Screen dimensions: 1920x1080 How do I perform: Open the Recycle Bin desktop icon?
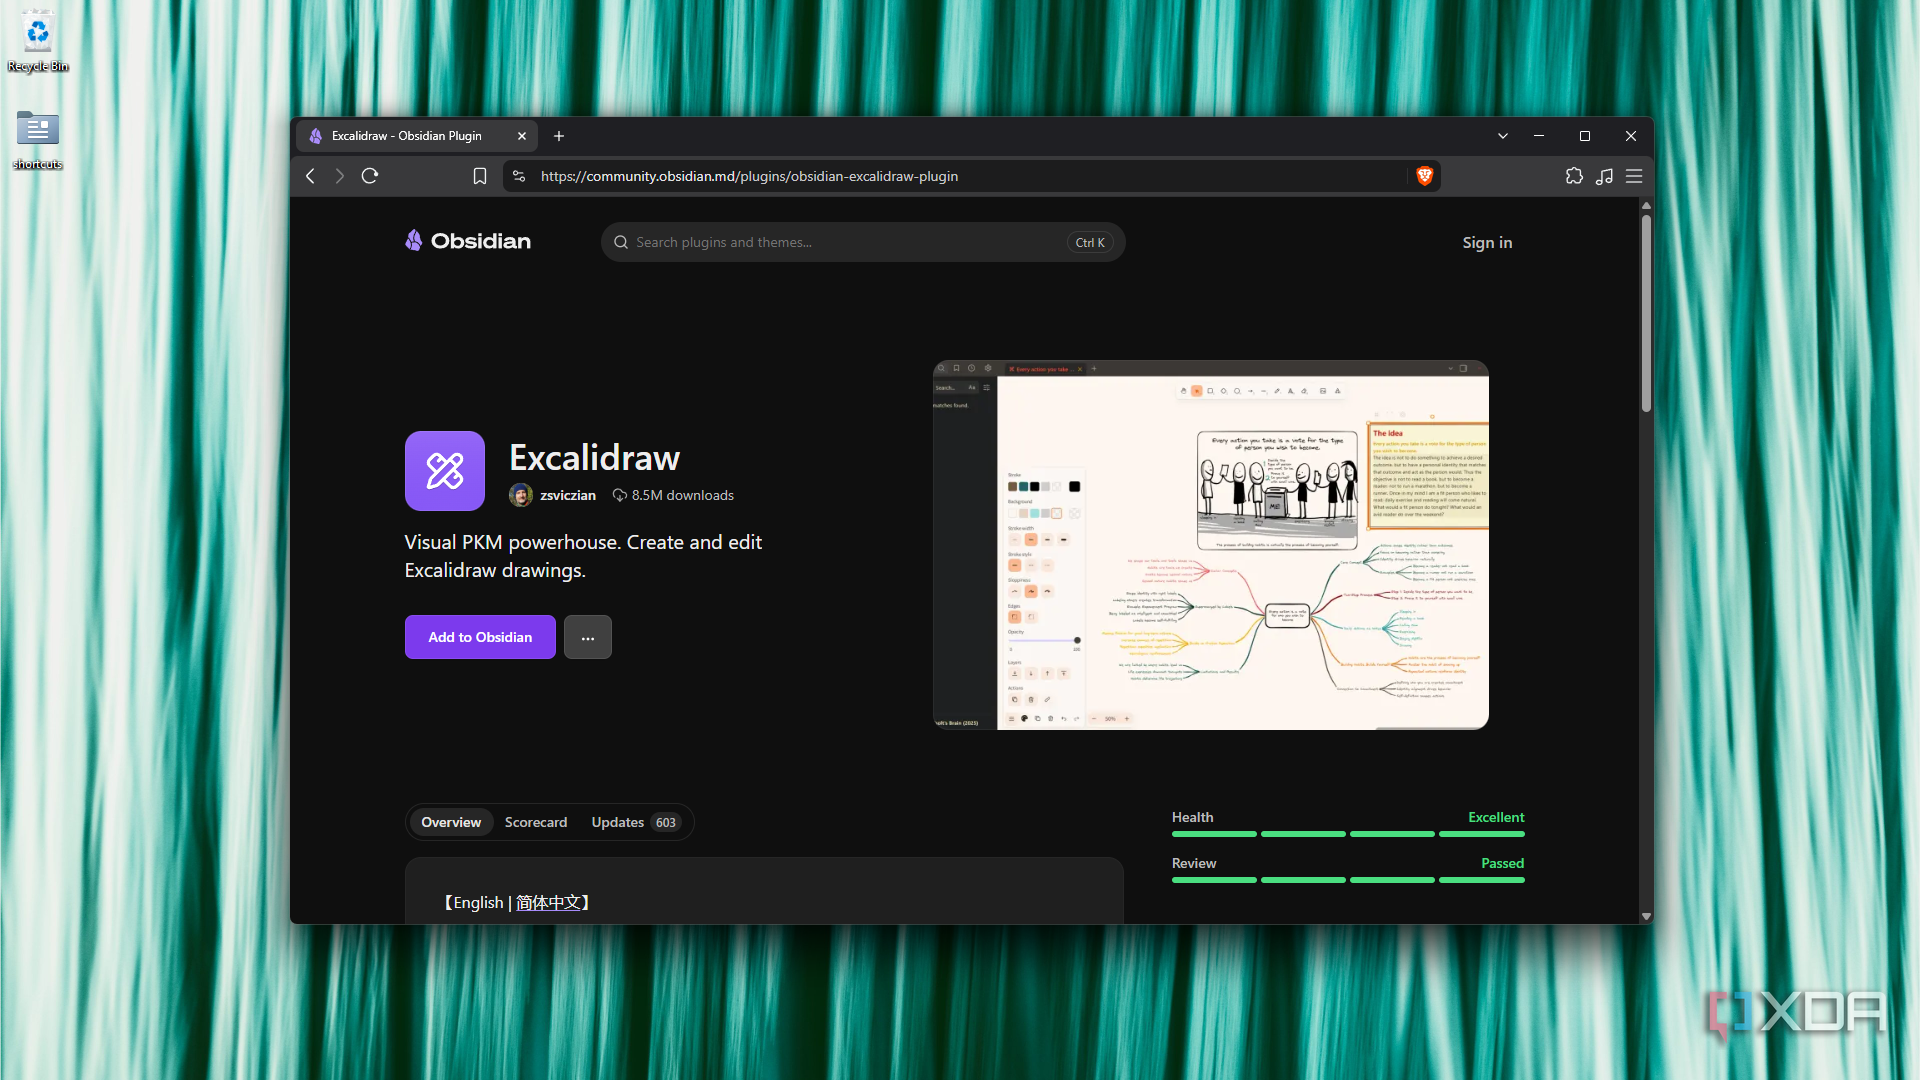tap(38, 41)
